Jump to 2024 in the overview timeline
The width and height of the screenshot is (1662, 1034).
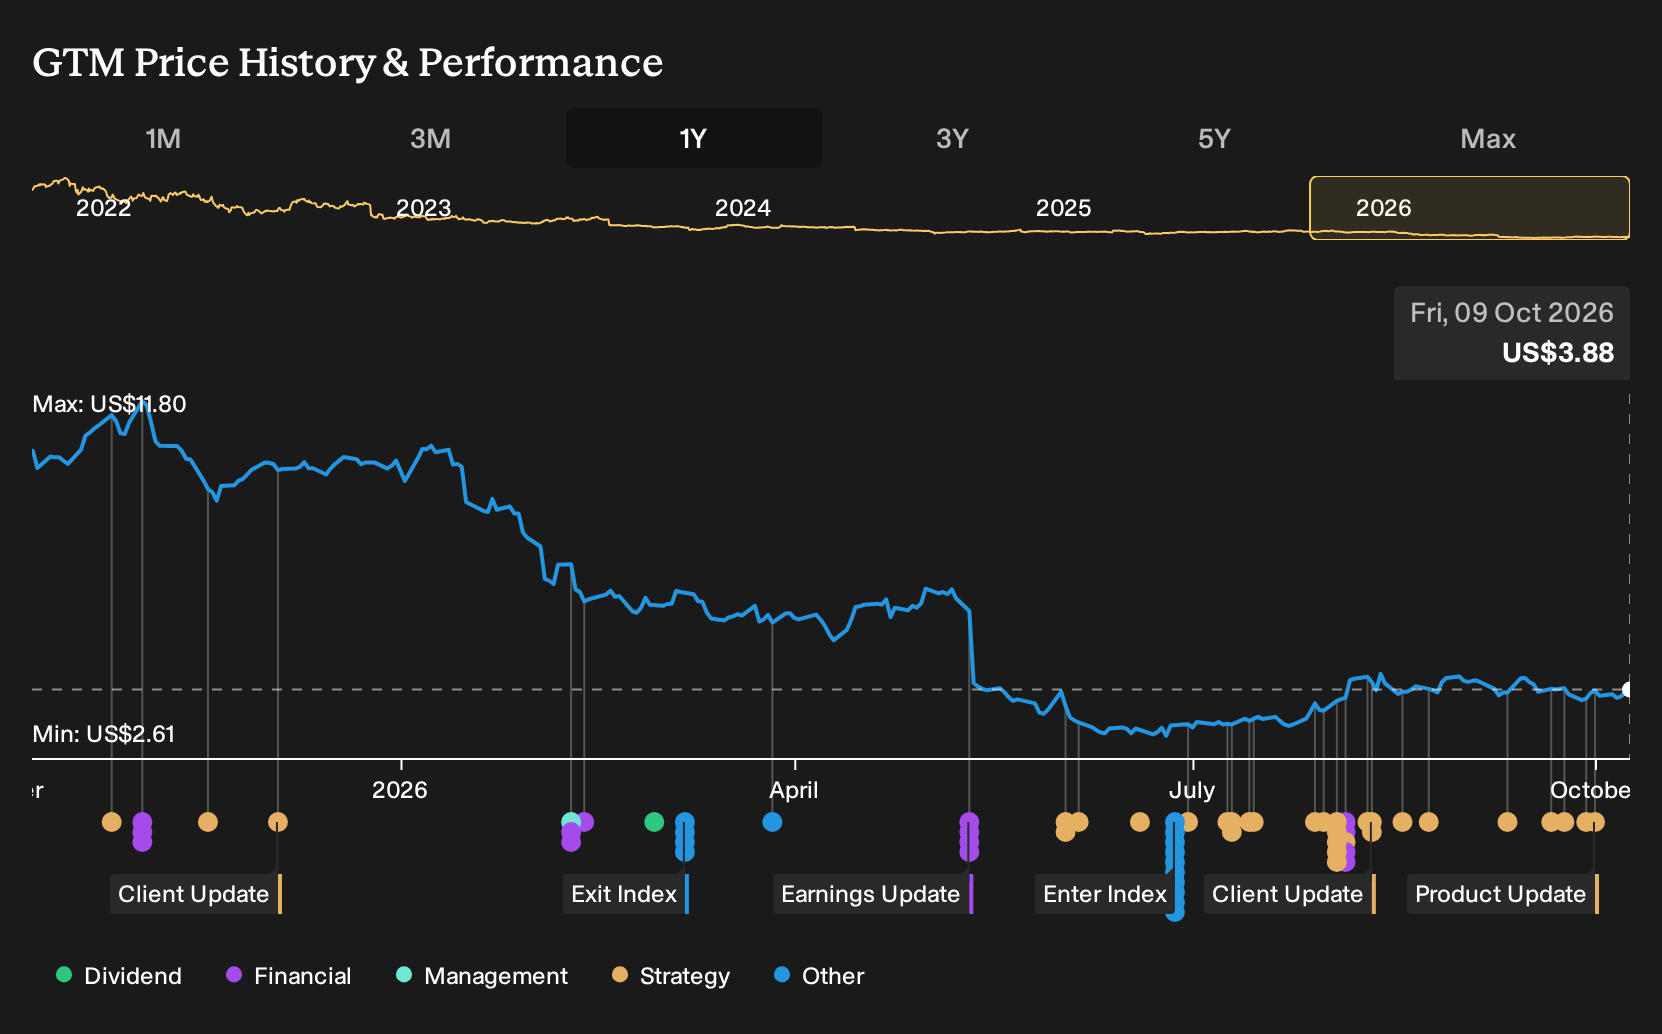coord(743,208)
